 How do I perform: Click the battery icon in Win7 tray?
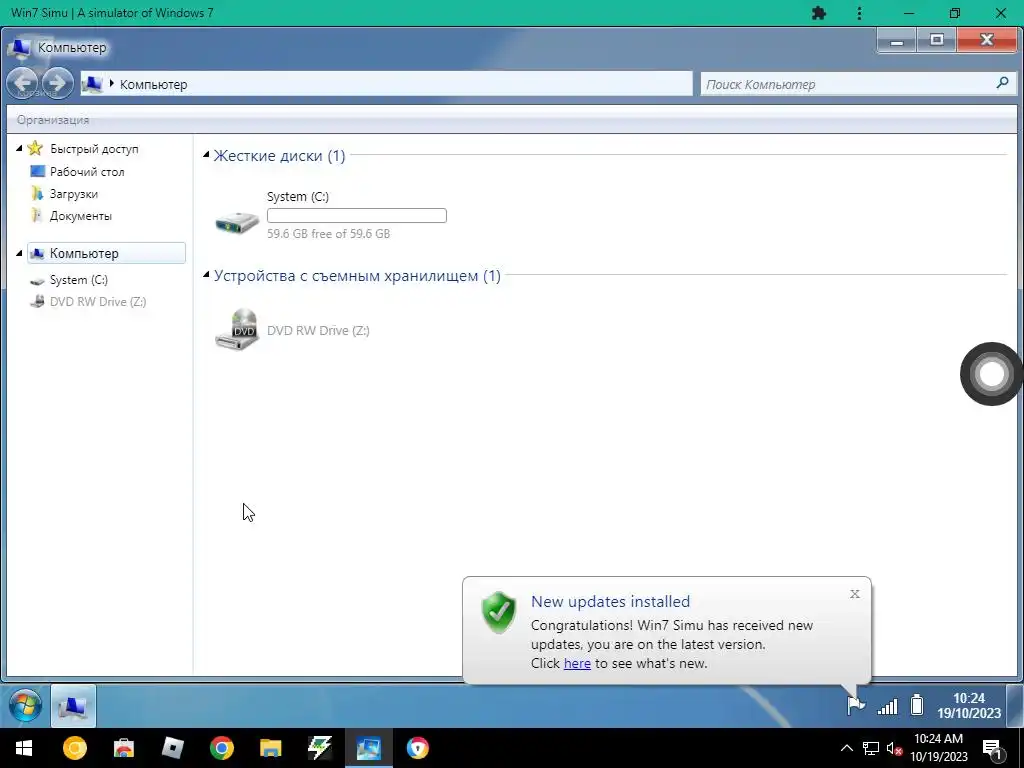coord(917,705)
